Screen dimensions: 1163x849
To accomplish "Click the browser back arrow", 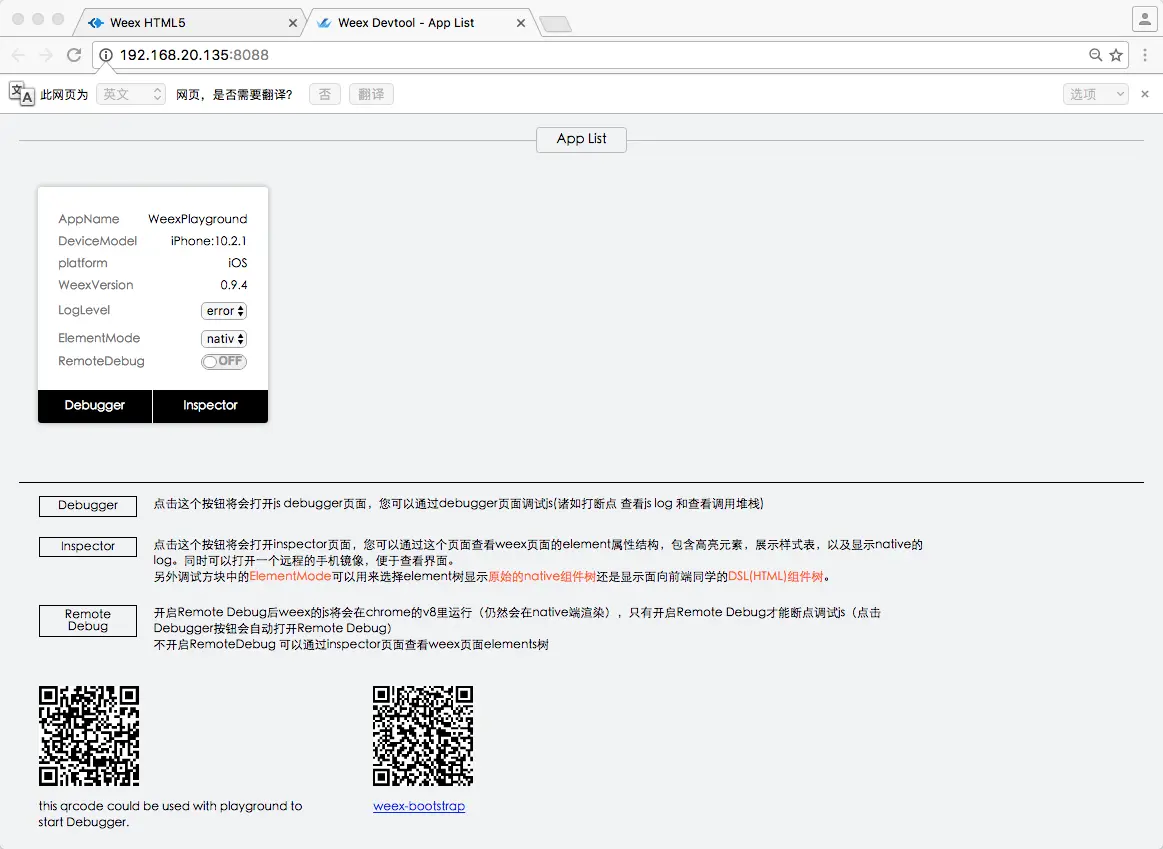I will point(19,55).
